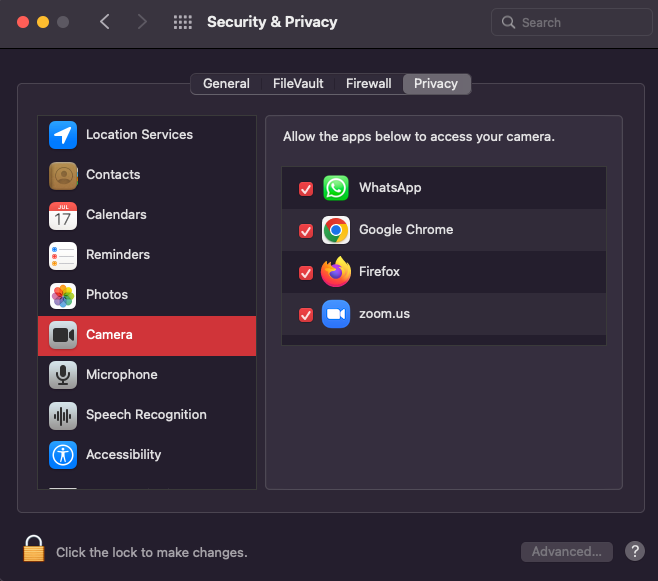Minimize window with yellow button
The image size is (658, 581).
43,22
